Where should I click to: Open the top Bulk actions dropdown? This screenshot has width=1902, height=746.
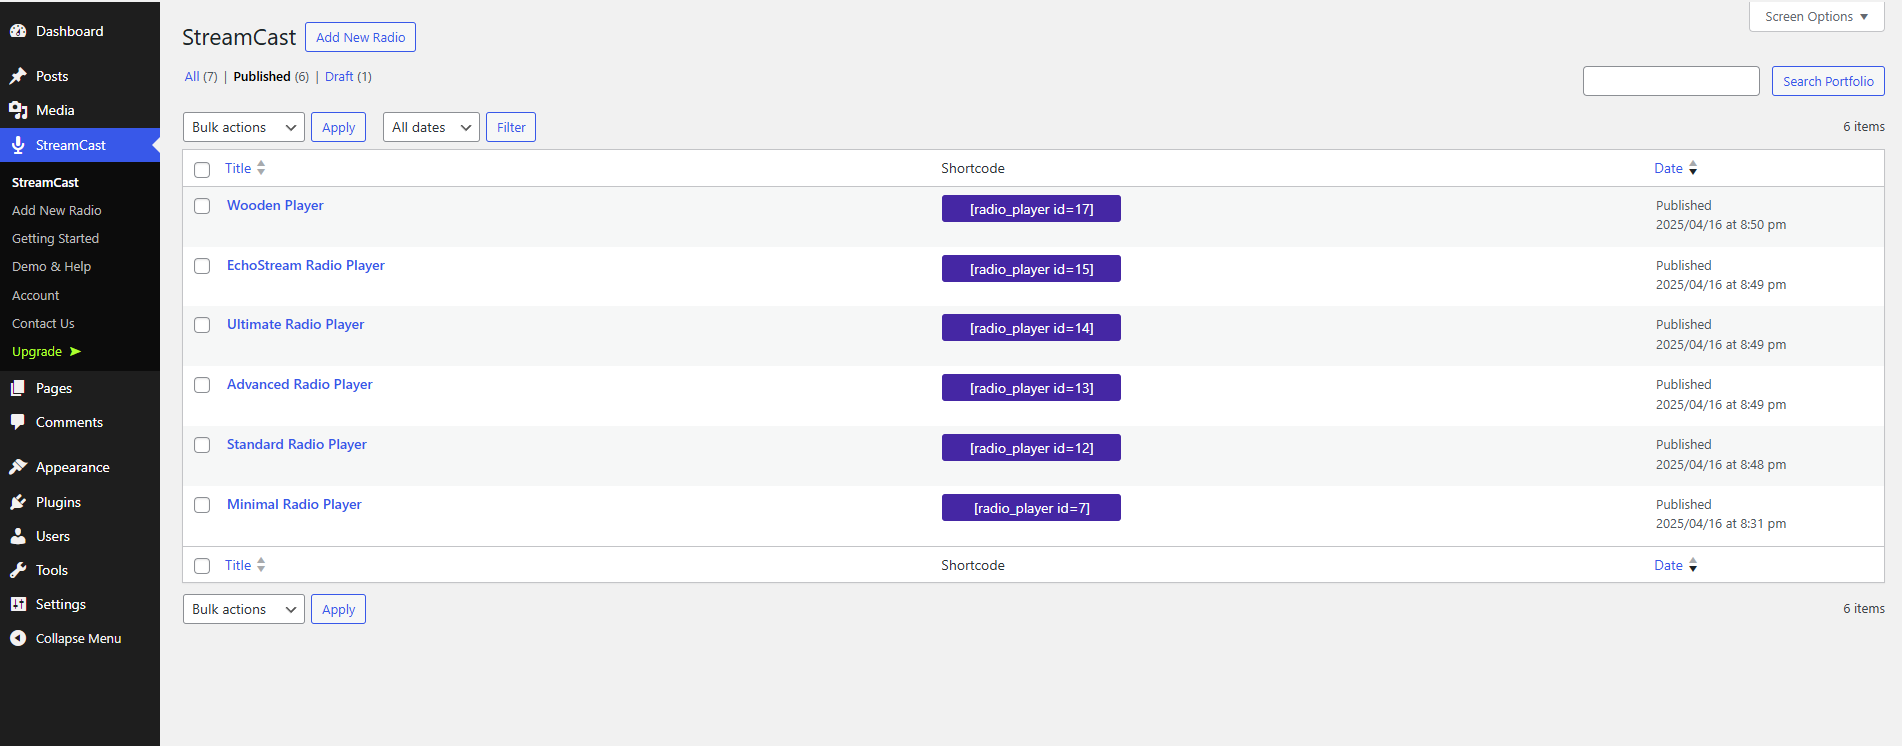pos(244,127)
